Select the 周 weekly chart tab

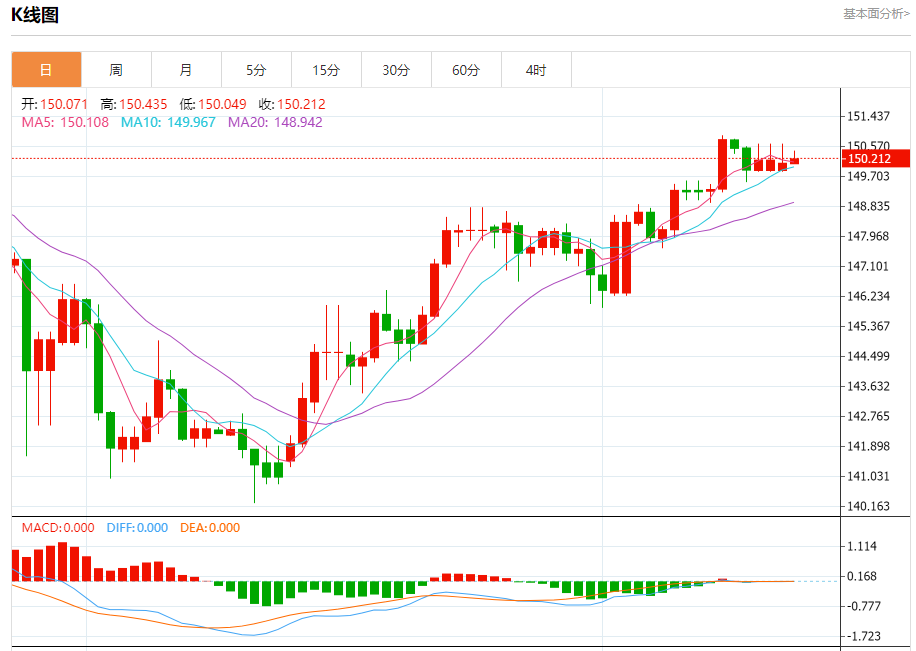(116, 70)
